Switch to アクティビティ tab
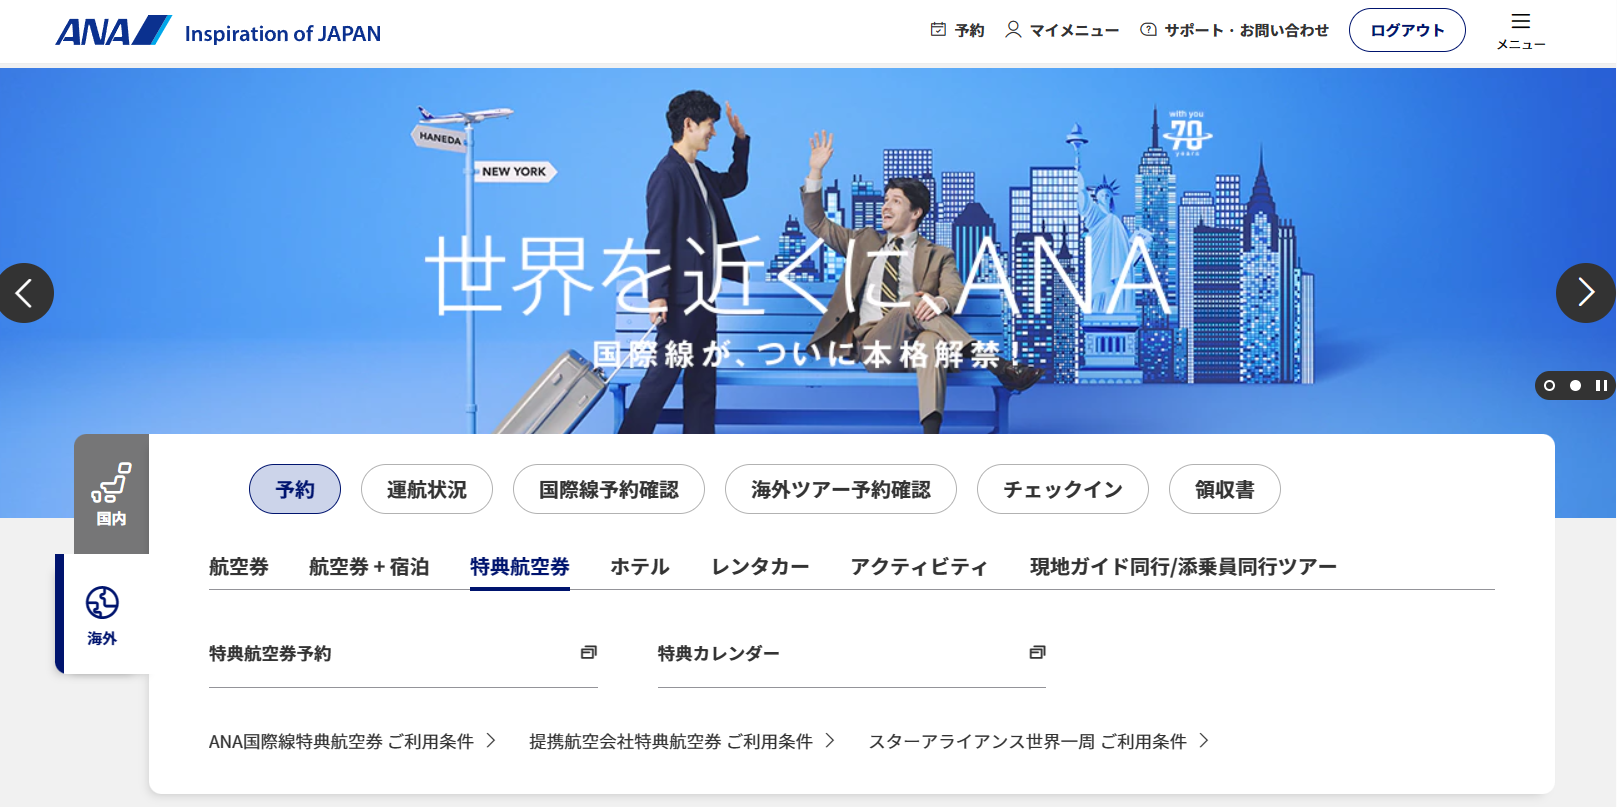1617x807 pixels. [x=919, y=567]
